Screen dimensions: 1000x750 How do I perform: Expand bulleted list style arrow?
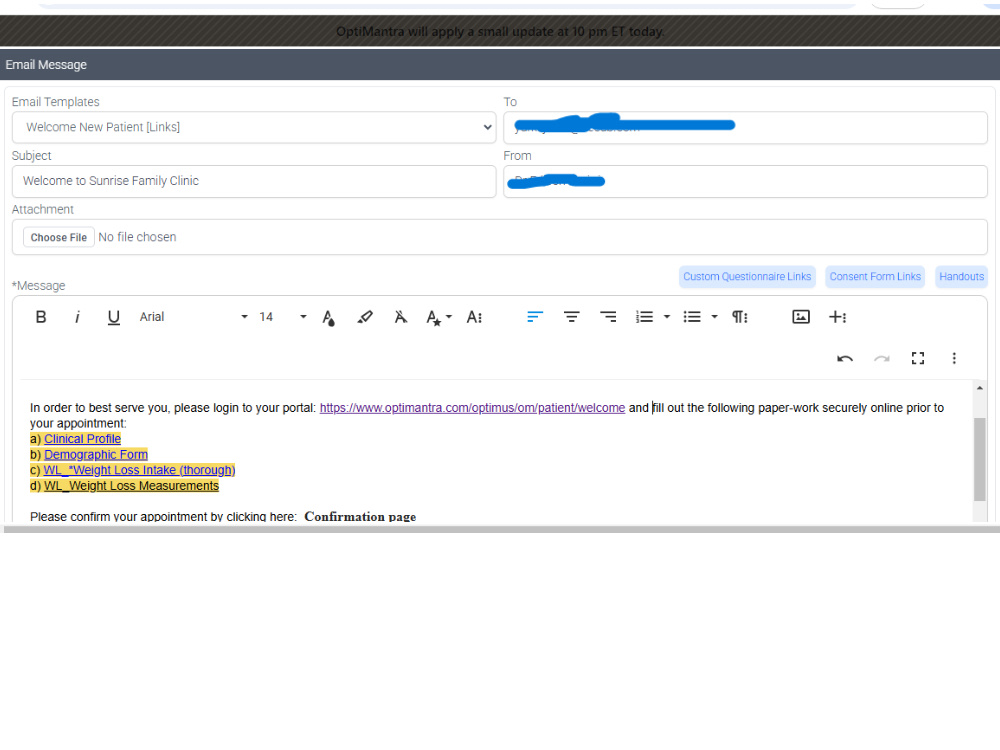(714, 317)
